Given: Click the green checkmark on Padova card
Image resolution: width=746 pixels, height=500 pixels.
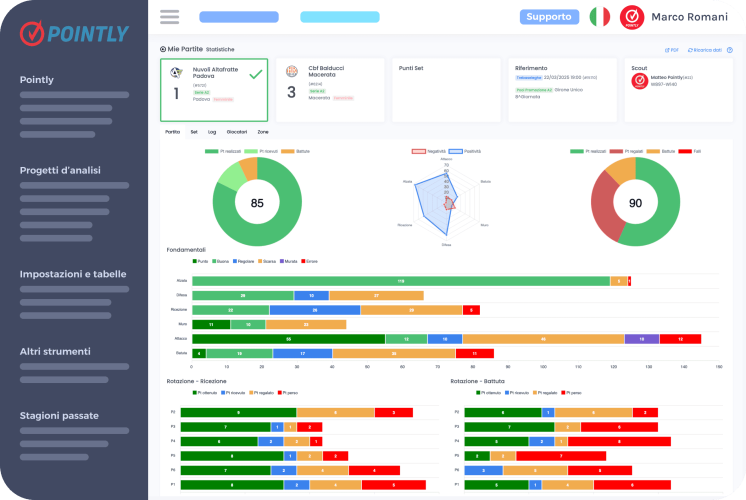Looking at the screenshot, I should click(256, 74).
